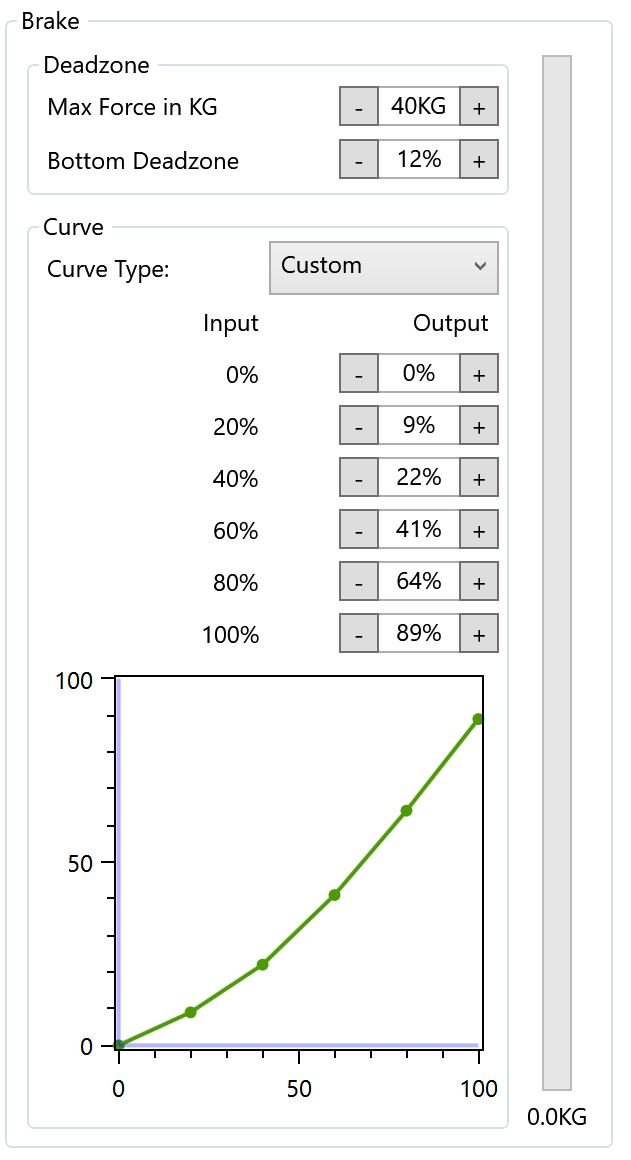Image resolution: width=631 pixels, height=1160 pixels.
Task: Decrease output for 40% input
Action: (359, 478)
